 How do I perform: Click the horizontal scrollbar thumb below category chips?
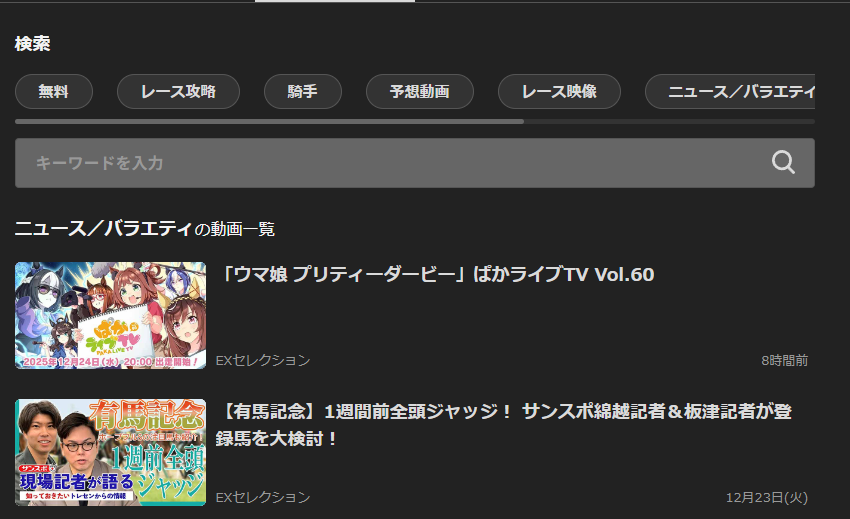269,121
